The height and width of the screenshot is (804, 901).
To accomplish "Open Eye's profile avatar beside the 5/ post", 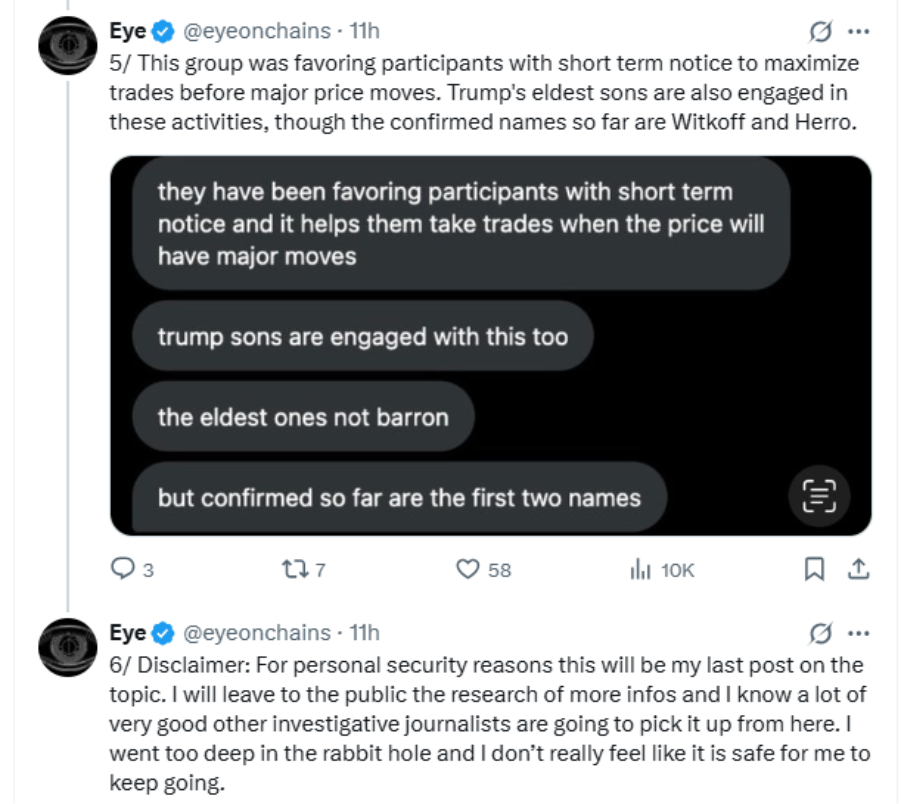I will (x=67, y=45).
